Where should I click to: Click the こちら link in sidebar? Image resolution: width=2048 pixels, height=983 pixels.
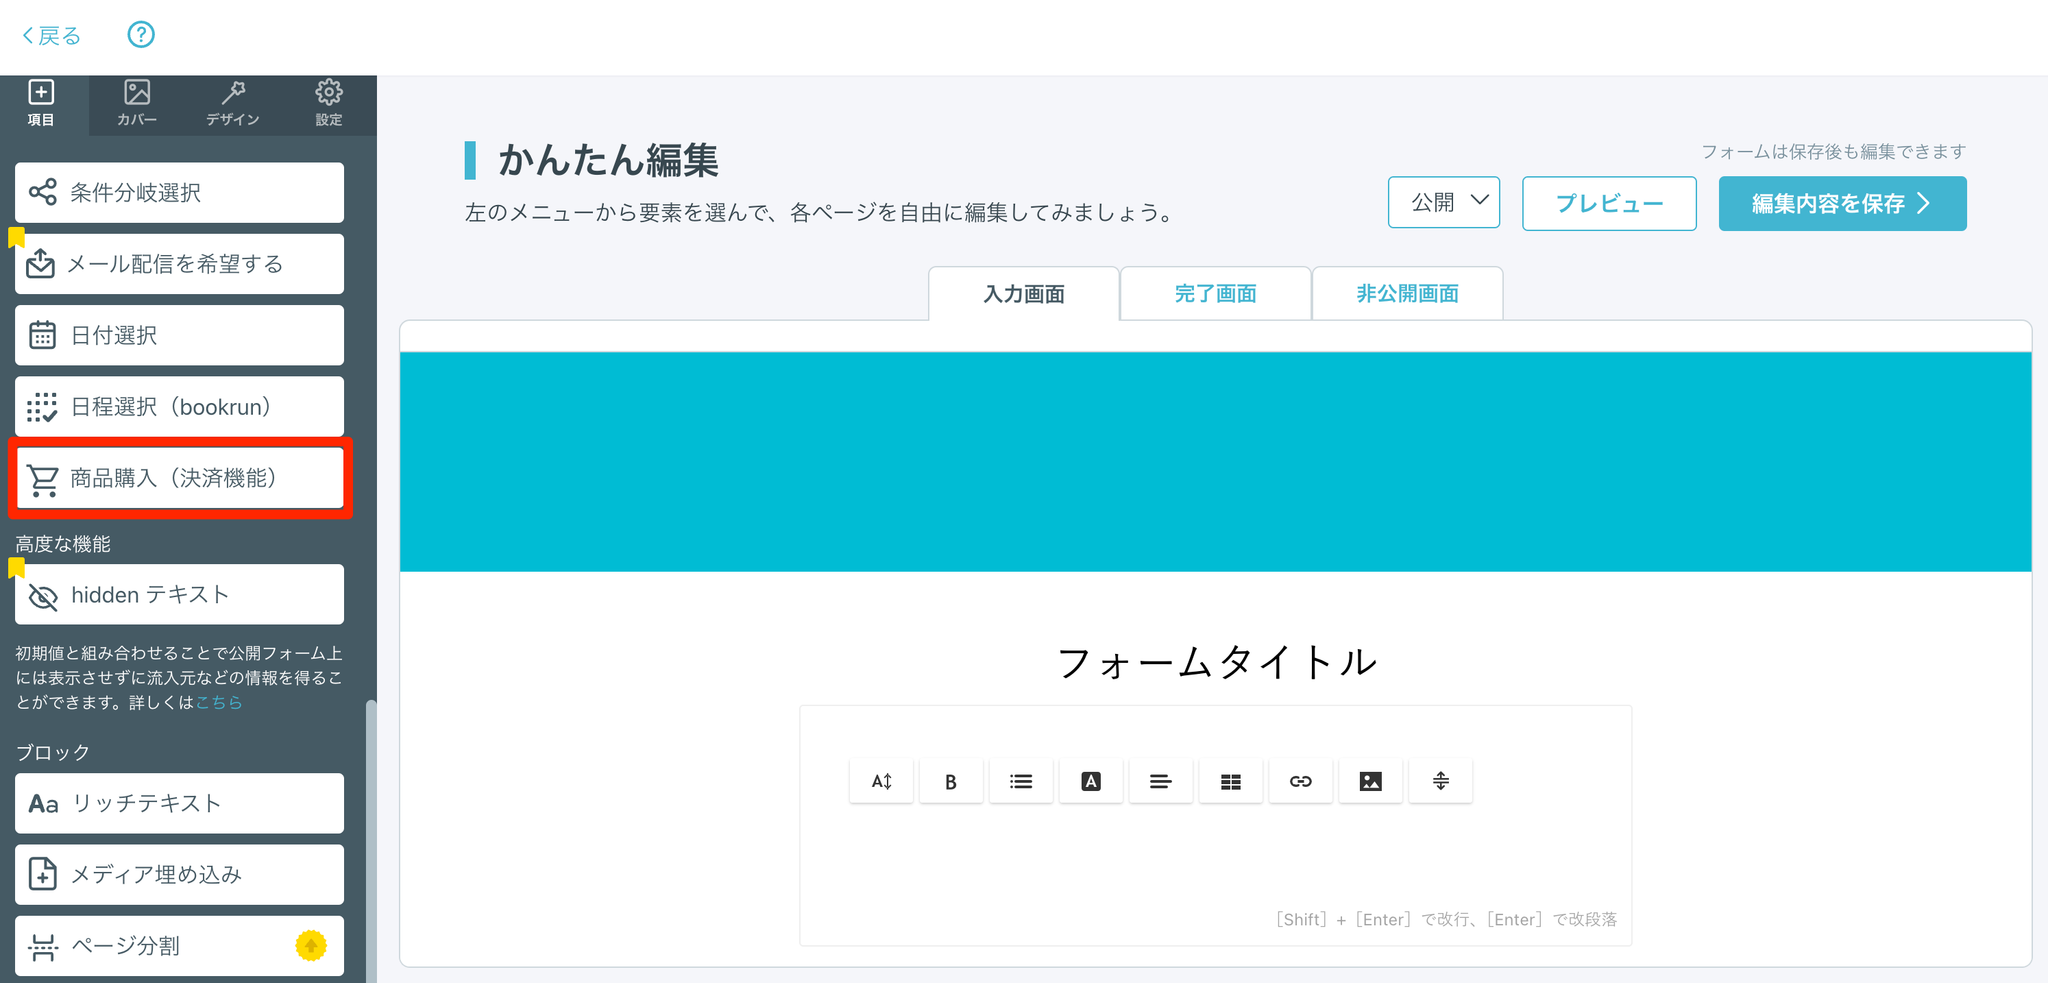click(219, 703)
